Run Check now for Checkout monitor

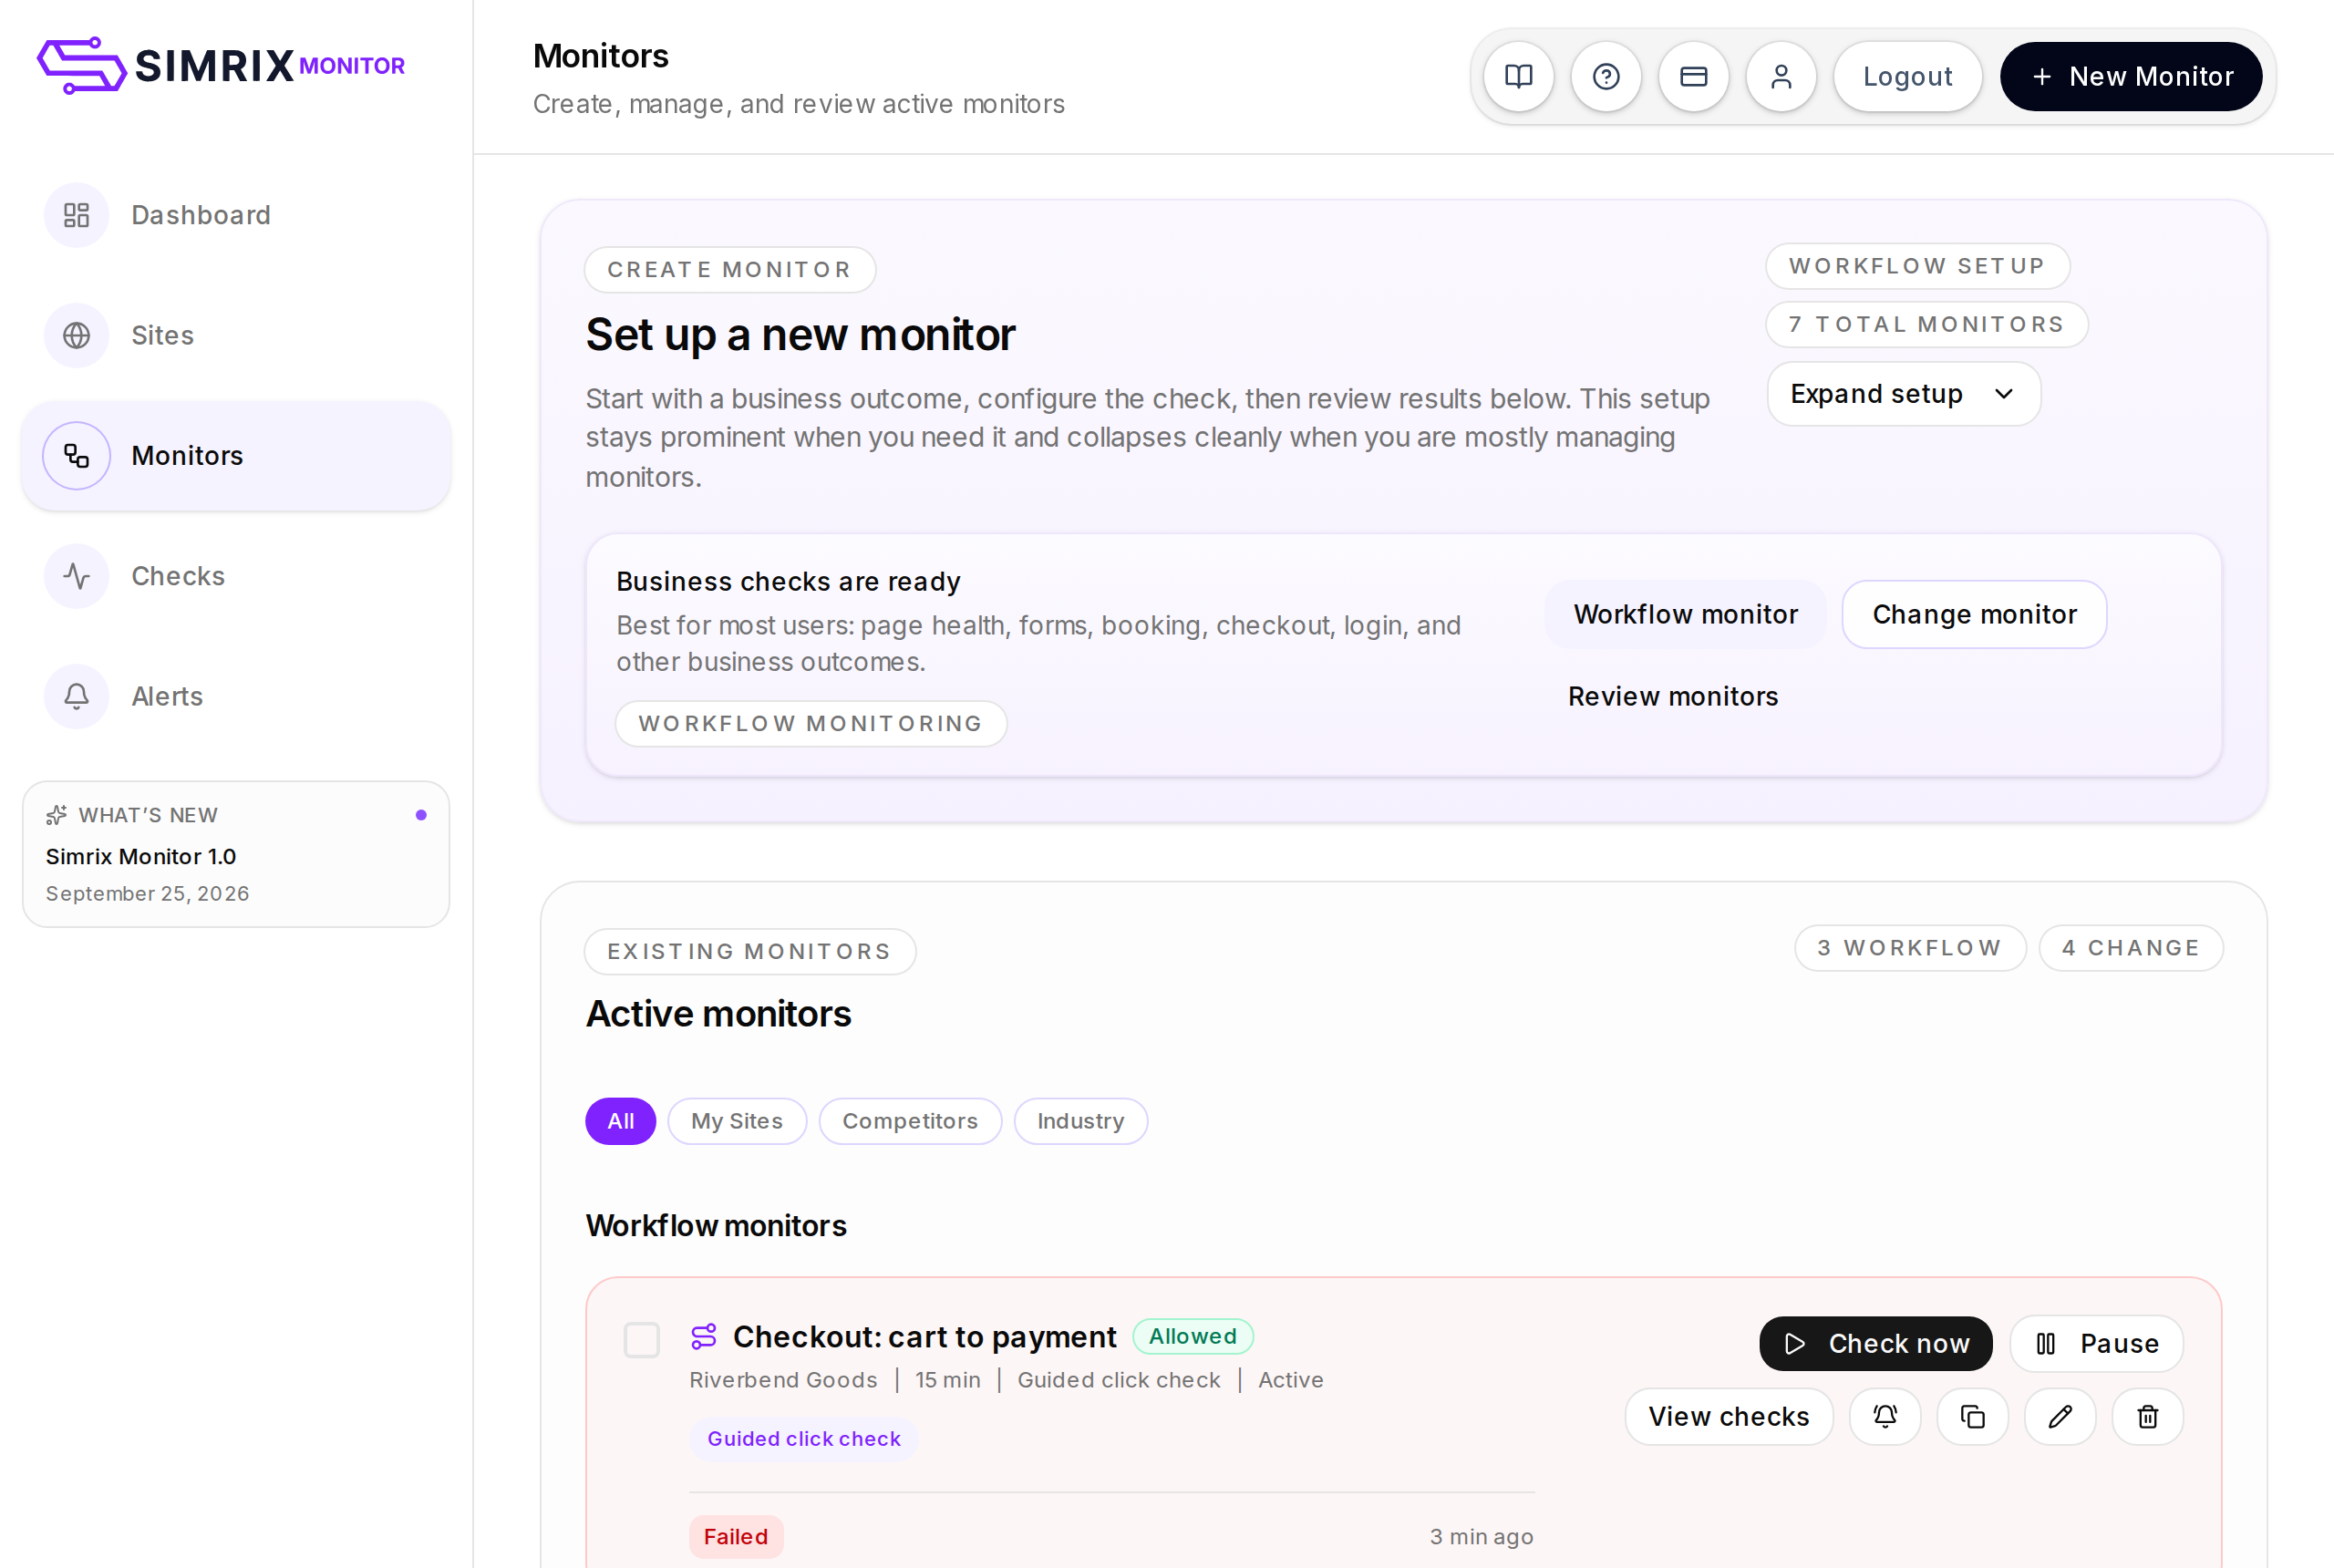1875,1343
